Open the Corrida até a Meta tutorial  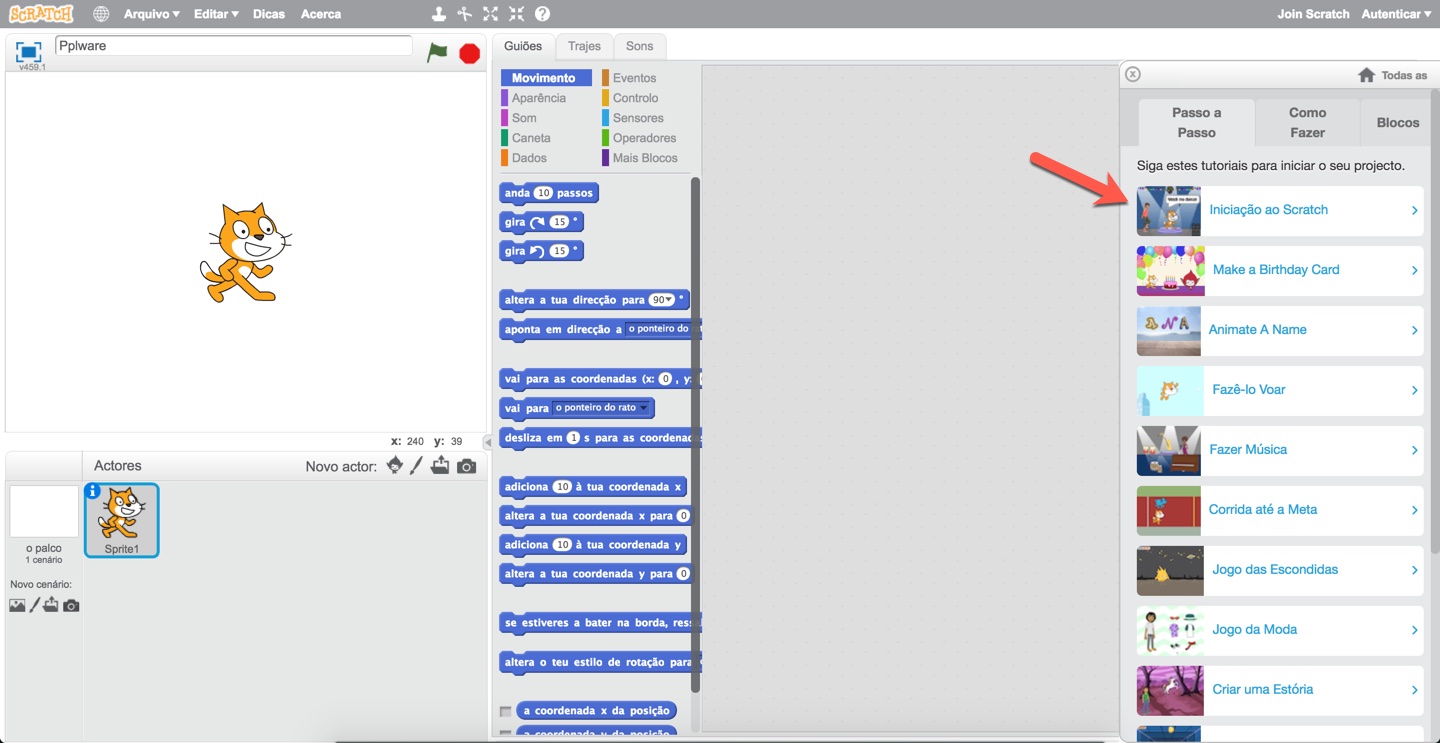[1280, 510]
